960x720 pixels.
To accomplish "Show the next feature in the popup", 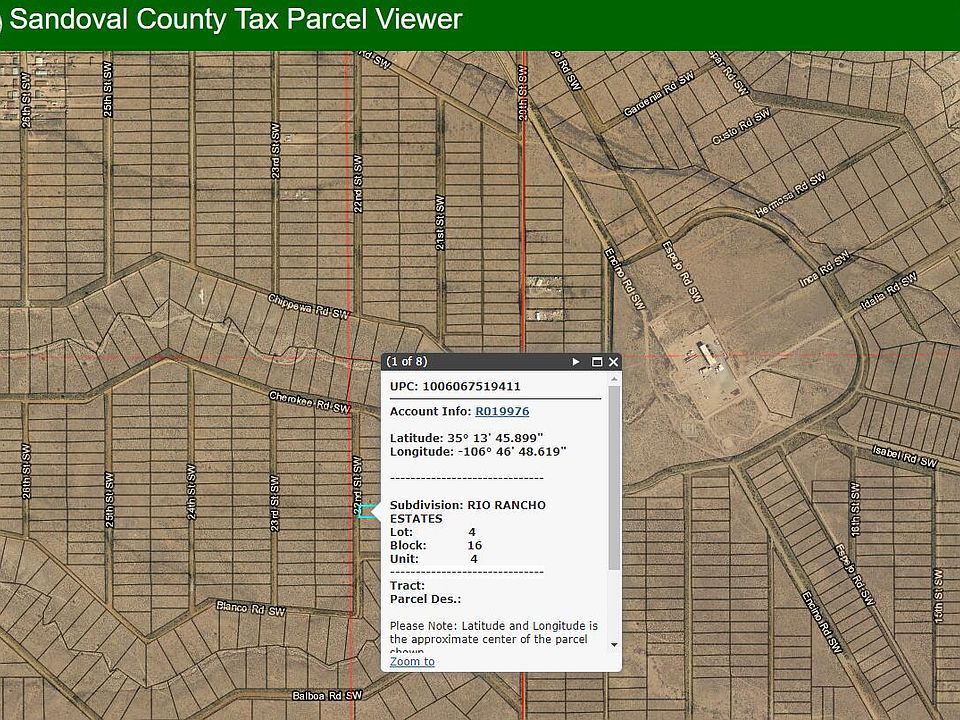I will tap(576, 362).
